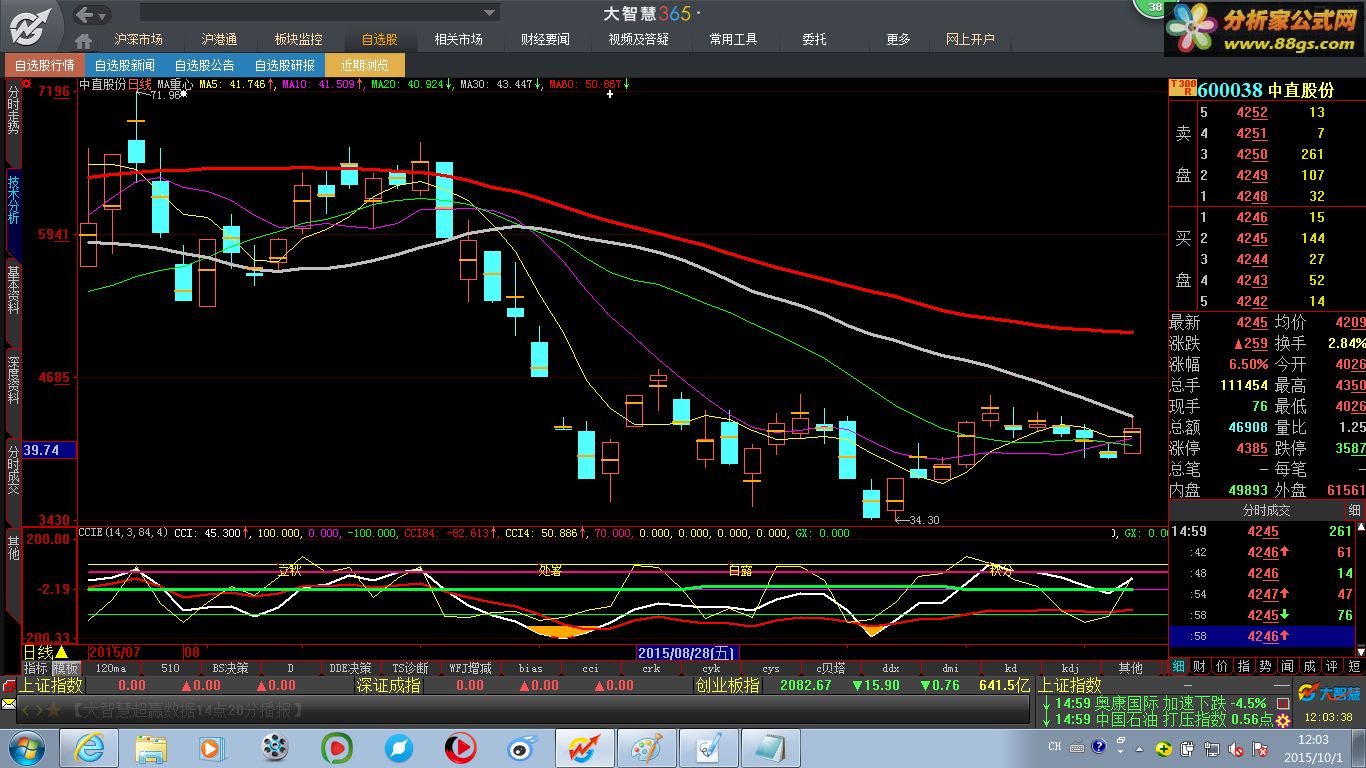
Task: Click the 中直股份 chart title label
Action: click(103, 84)
